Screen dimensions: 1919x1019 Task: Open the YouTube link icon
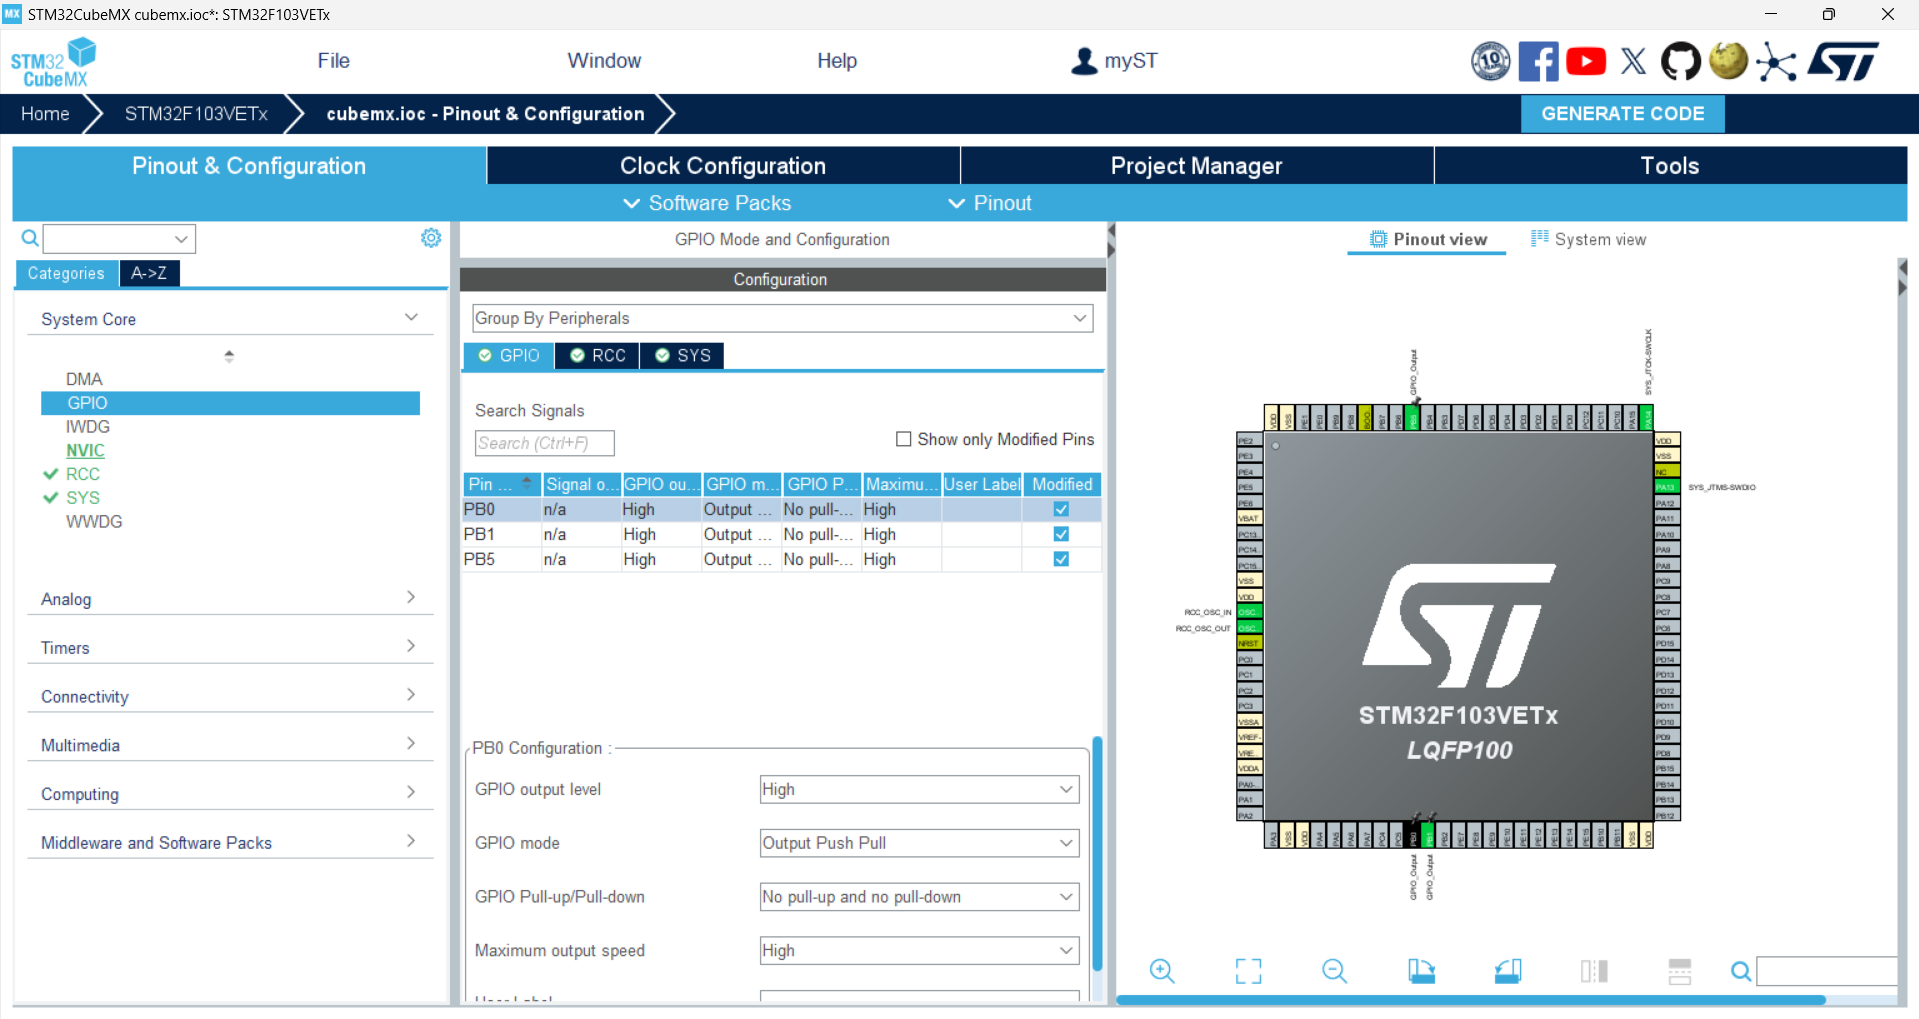click(x=1586, y=61)
